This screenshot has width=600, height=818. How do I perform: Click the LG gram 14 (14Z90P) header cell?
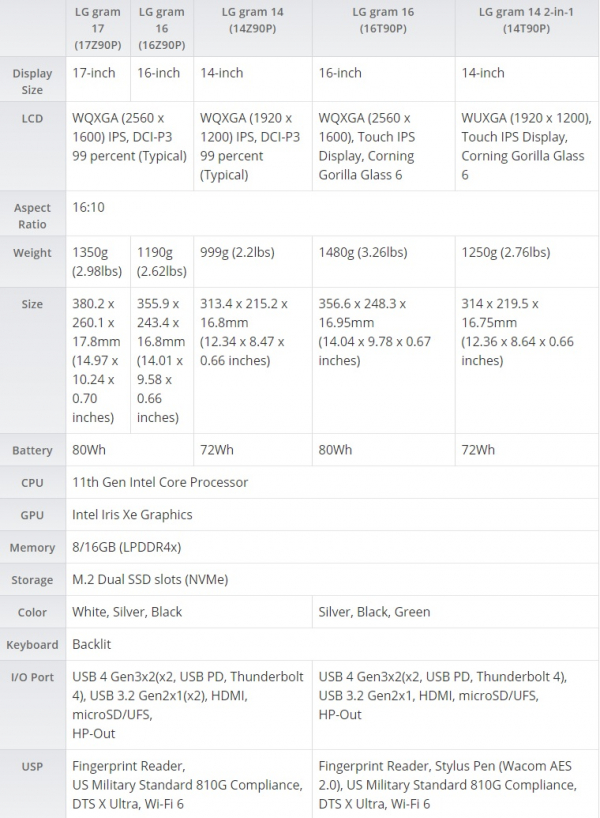coord(253,28)
